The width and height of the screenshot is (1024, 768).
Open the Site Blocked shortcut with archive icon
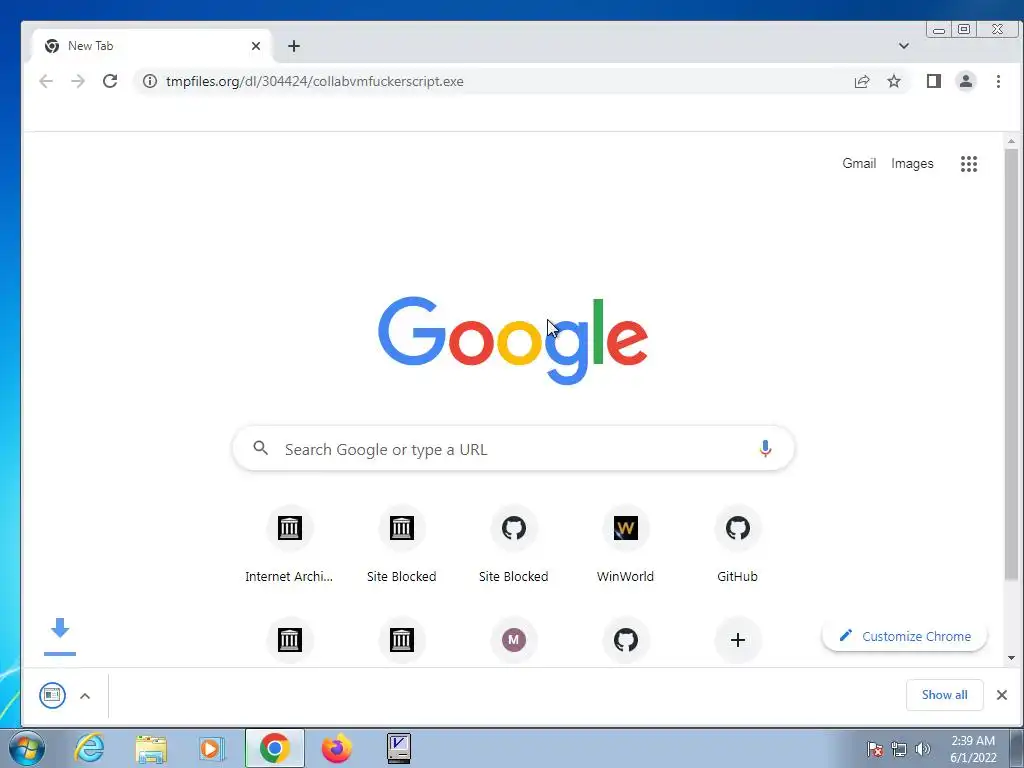point(402,545)
